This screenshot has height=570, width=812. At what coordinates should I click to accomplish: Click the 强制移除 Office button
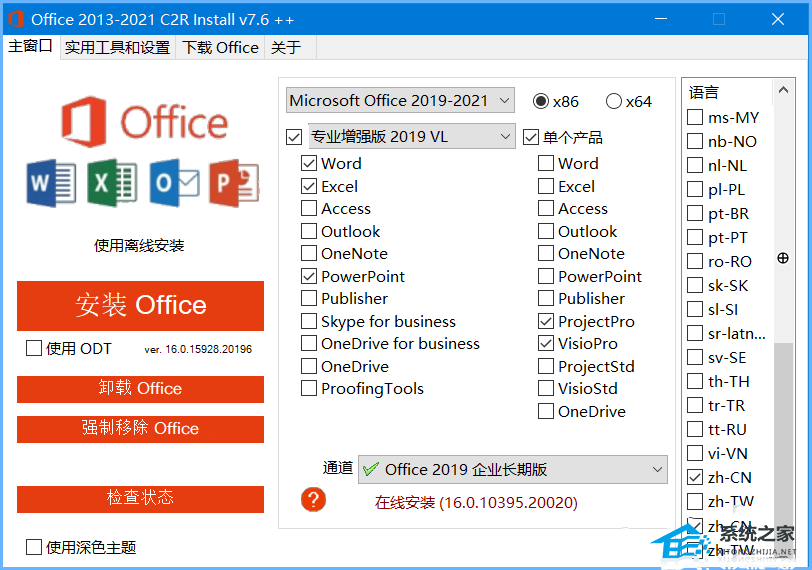(140, 429)
